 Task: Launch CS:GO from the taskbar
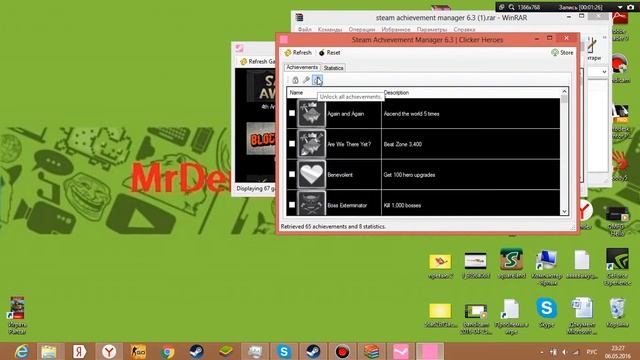(138, 351)
